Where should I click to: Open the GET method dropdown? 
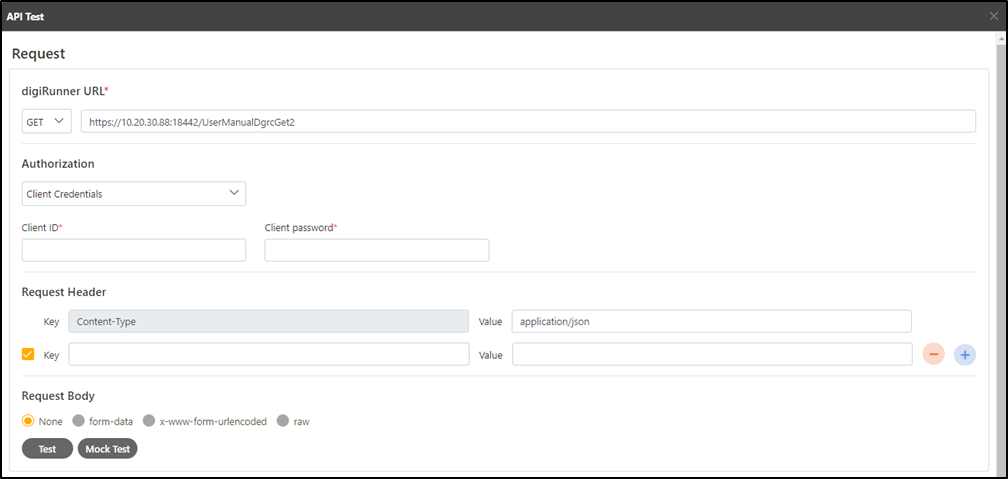46,121
